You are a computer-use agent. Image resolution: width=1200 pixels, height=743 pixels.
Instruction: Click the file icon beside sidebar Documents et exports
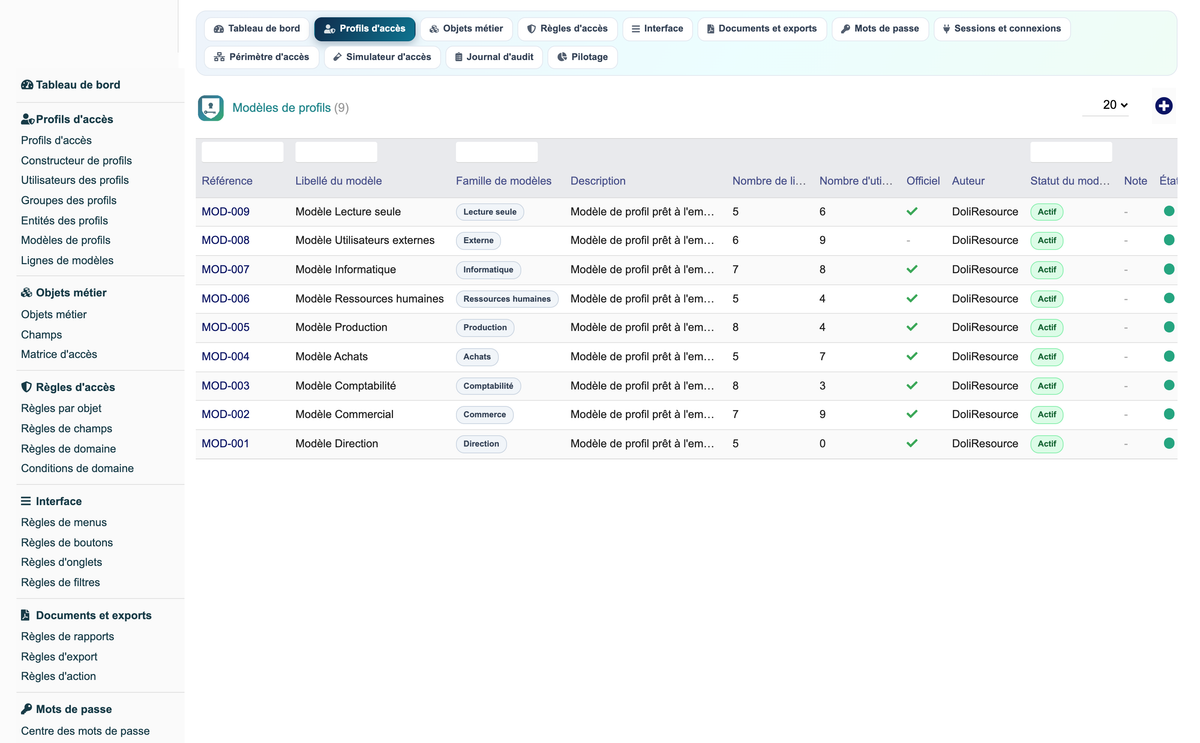point(26,615)
